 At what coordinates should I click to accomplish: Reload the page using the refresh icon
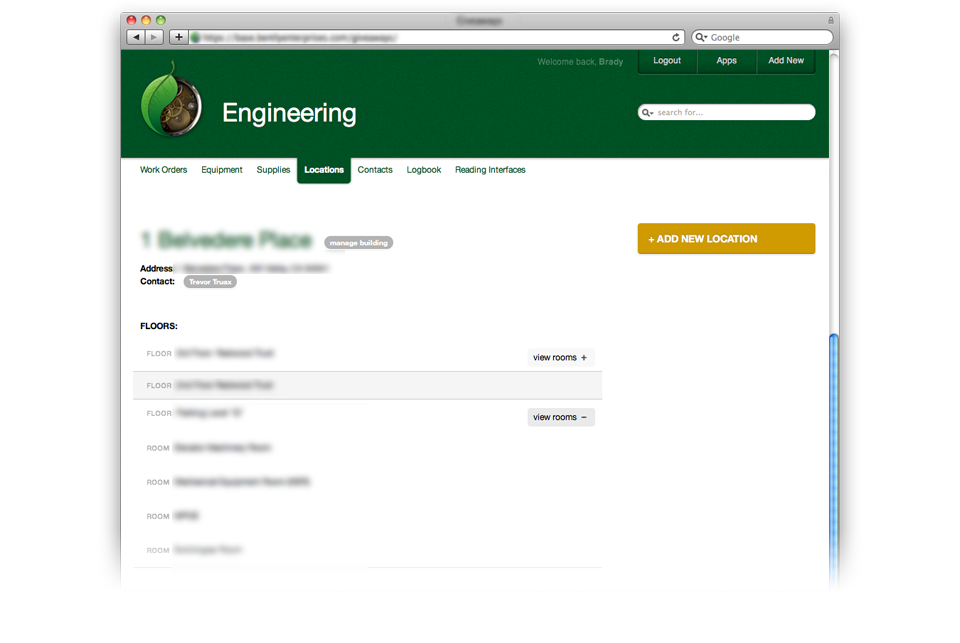click(676, 37)
